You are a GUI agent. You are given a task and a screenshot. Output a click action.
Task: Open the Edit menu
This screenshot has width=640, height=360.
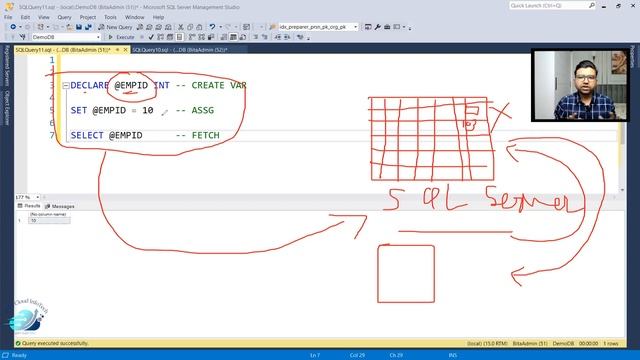click(25, 17)
